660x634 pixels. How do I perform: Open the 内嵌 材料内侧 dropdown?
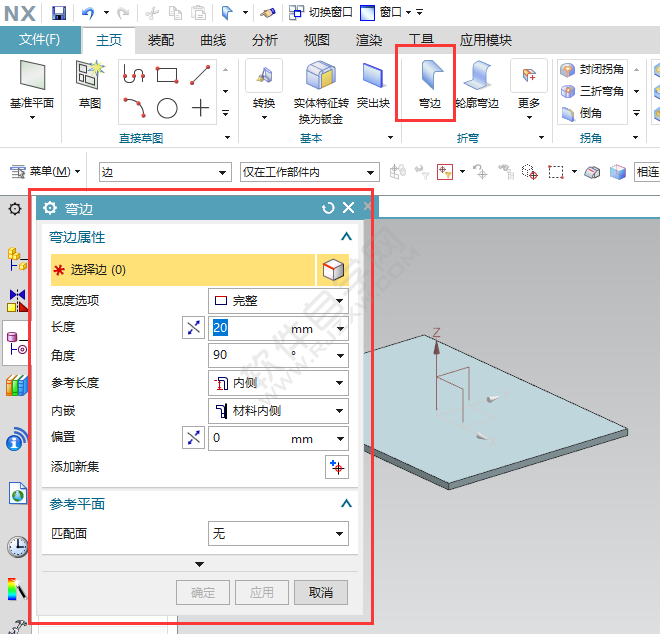[x=278, y=410]
